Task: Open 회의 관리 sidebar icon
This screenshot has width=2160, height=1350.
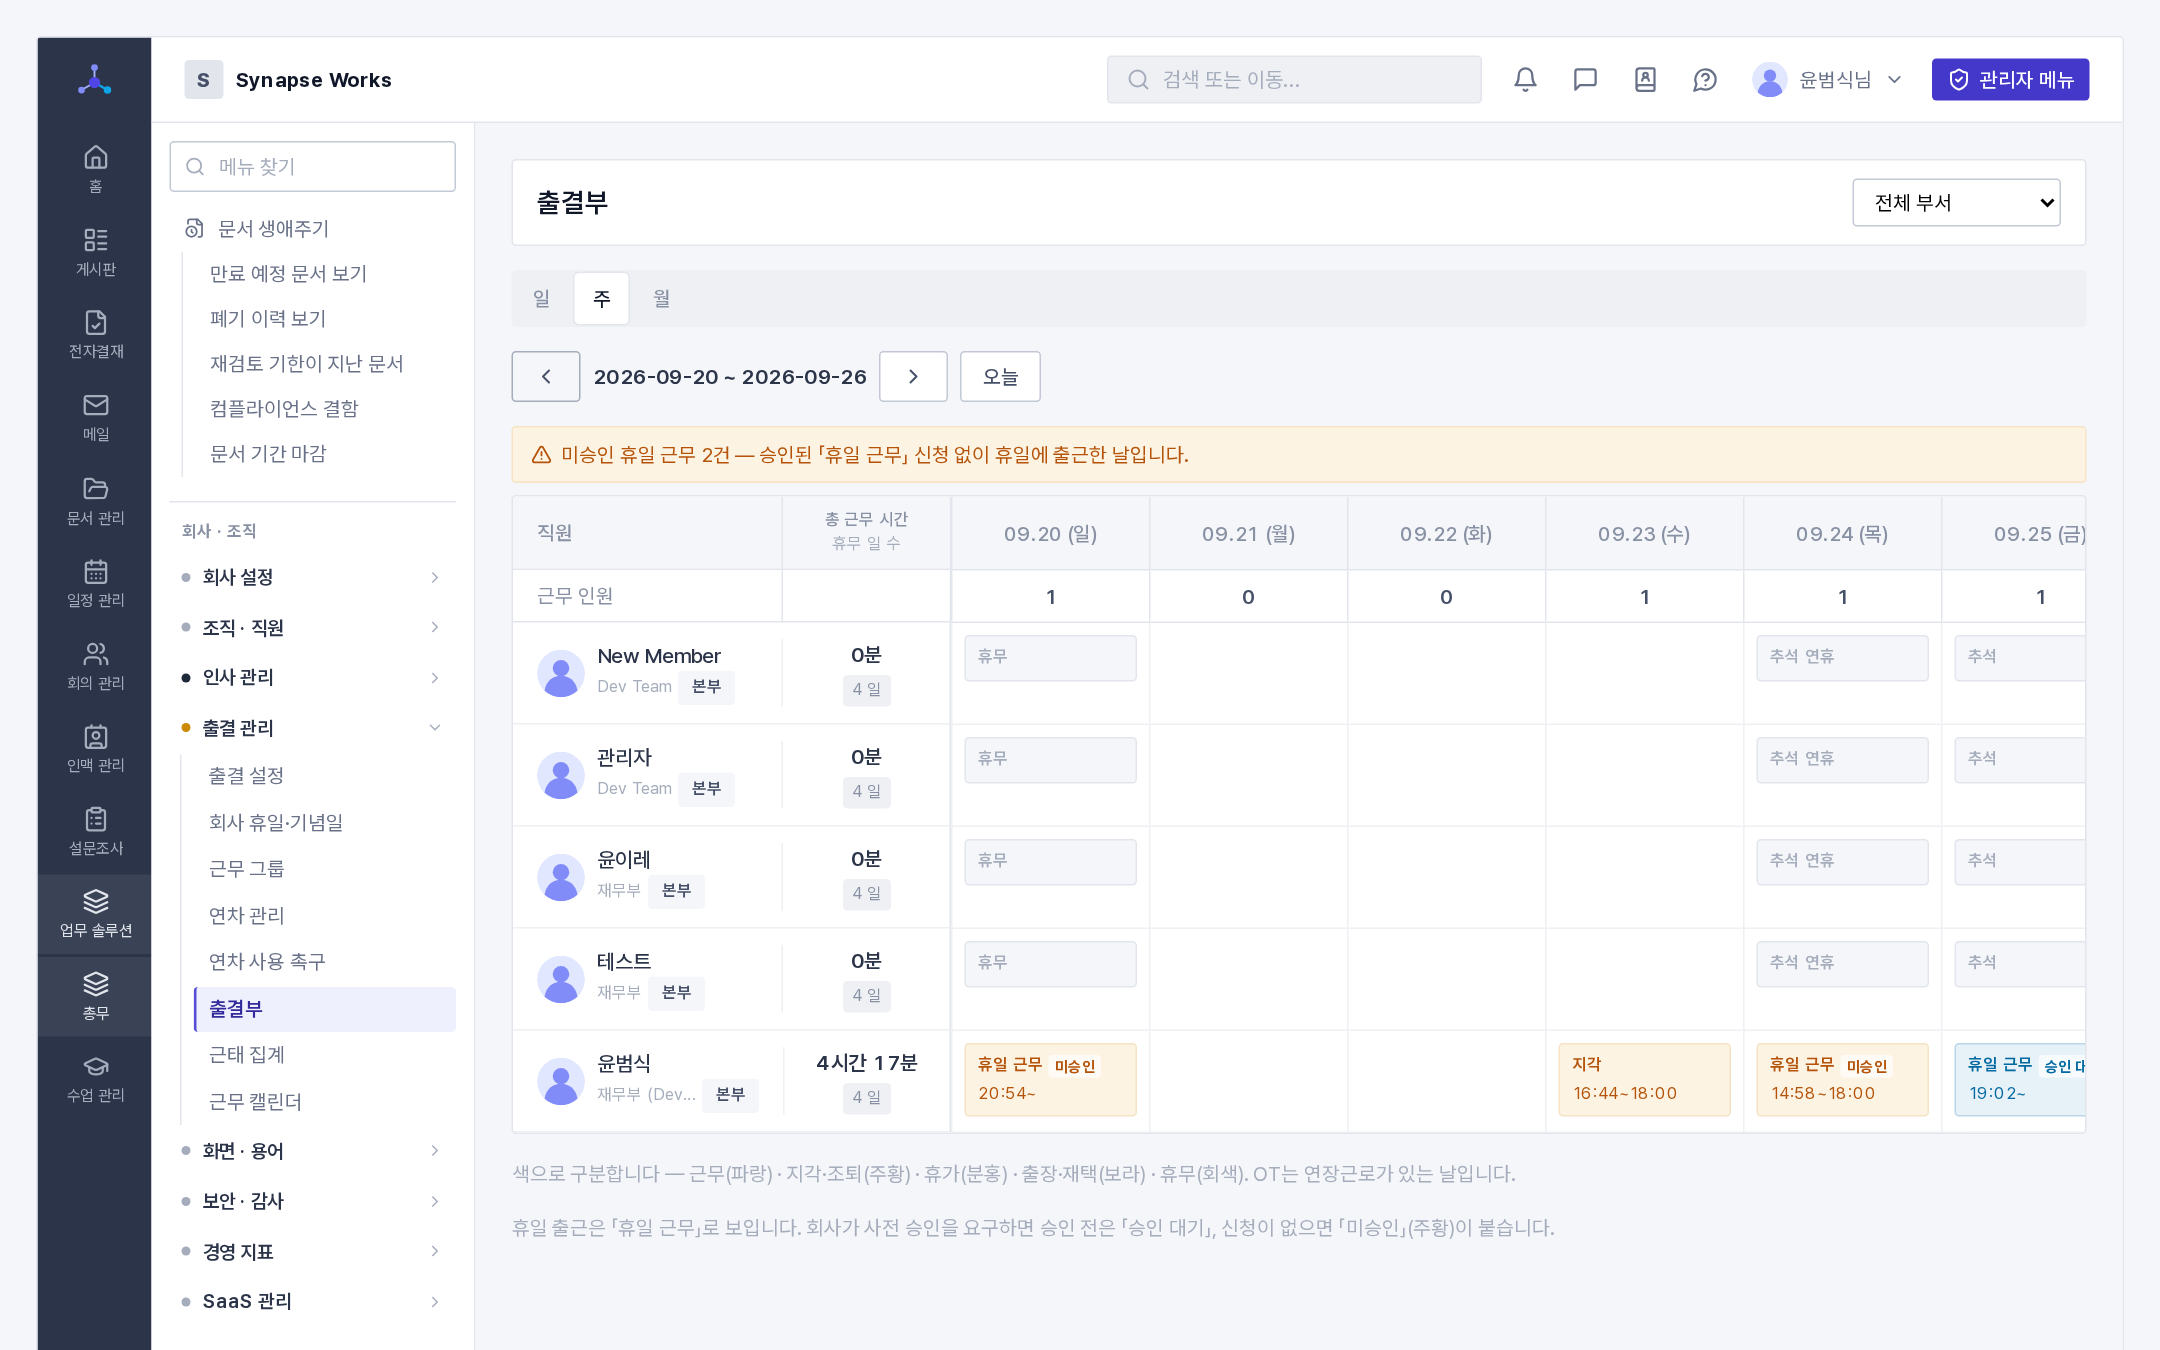Action: pos(95,665)
